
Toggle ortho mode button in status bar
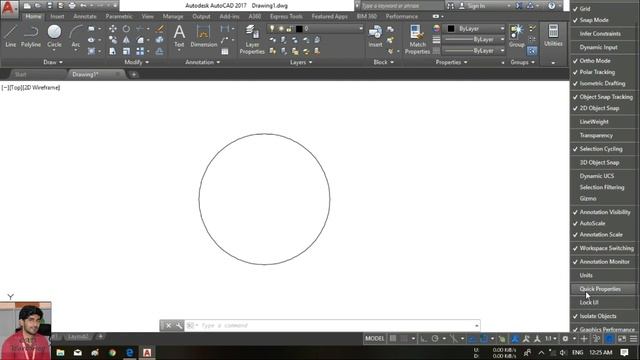click(x=424, y=339)
